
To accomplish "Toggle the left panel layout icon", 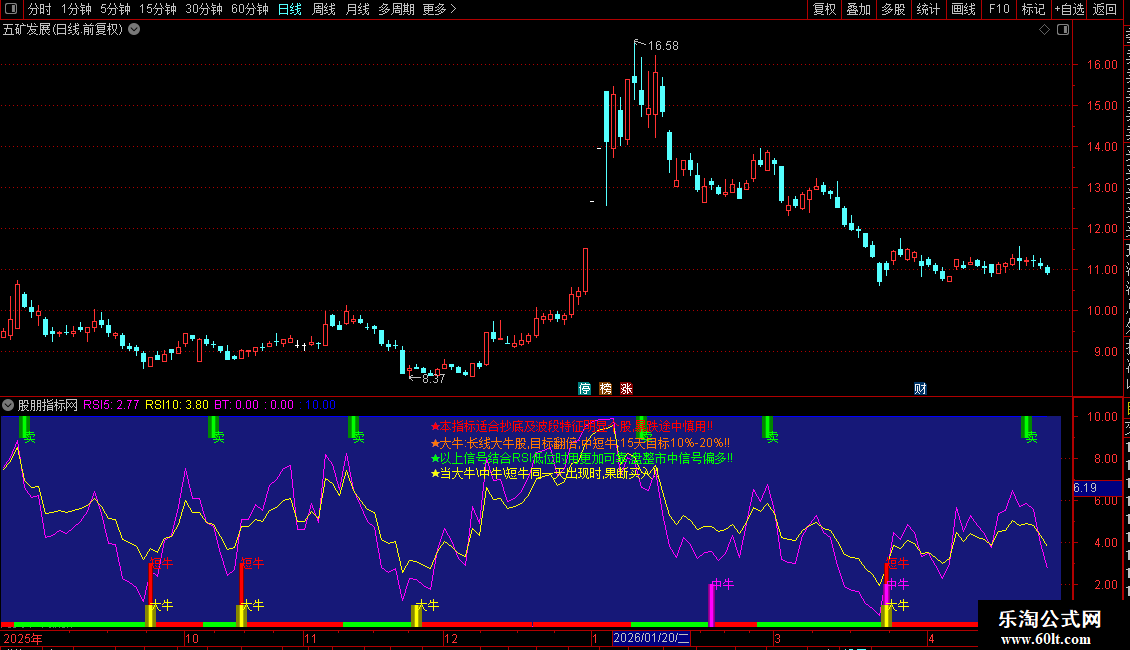I will coord(11,9).
